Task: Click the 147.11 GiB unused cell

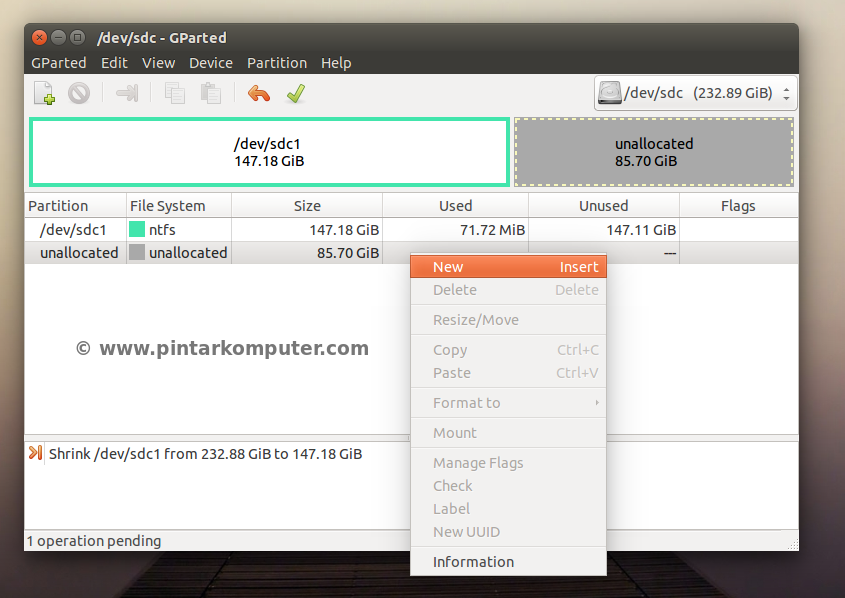Action: point(641,230)
